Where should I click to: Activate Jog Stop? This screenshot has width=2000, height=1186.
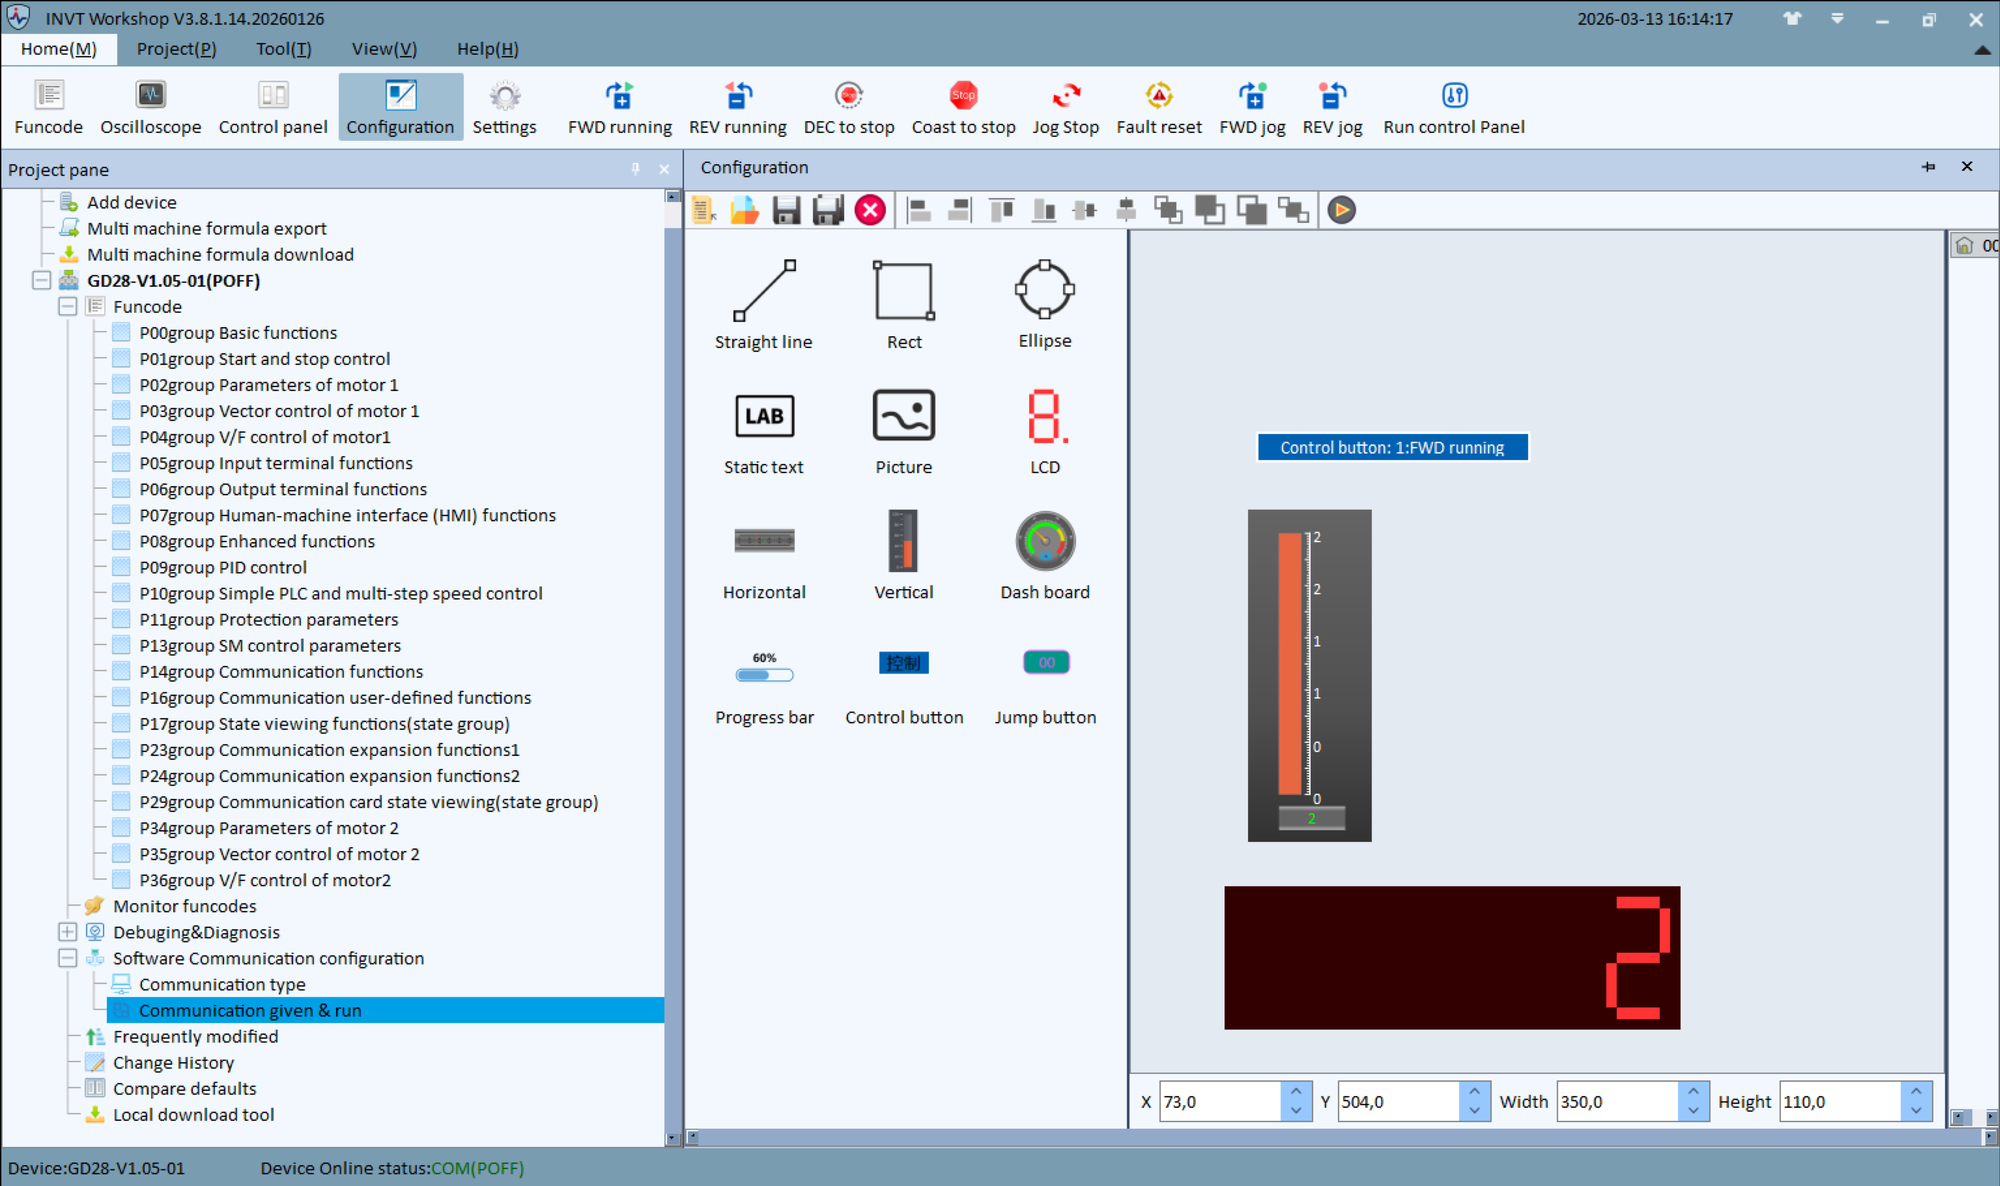click(x=1065, y=105)
